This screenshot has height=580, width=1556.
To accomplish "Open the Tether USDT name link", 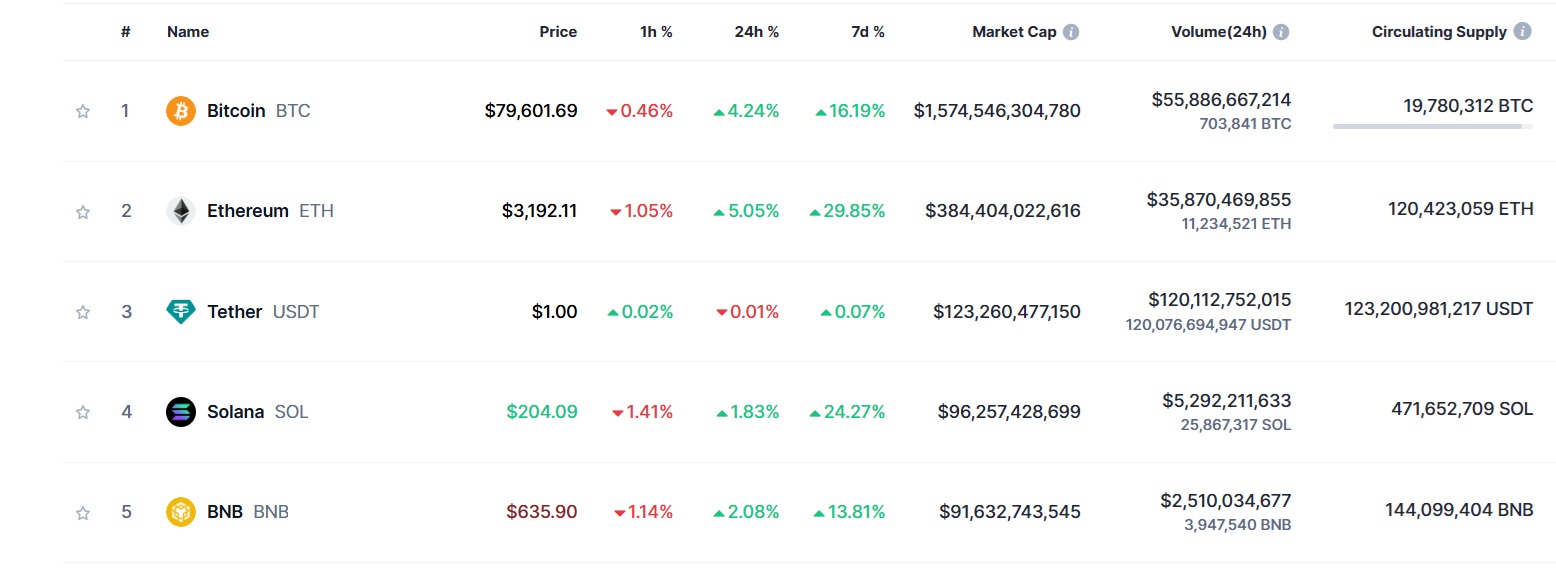I will tap(263, 312).
